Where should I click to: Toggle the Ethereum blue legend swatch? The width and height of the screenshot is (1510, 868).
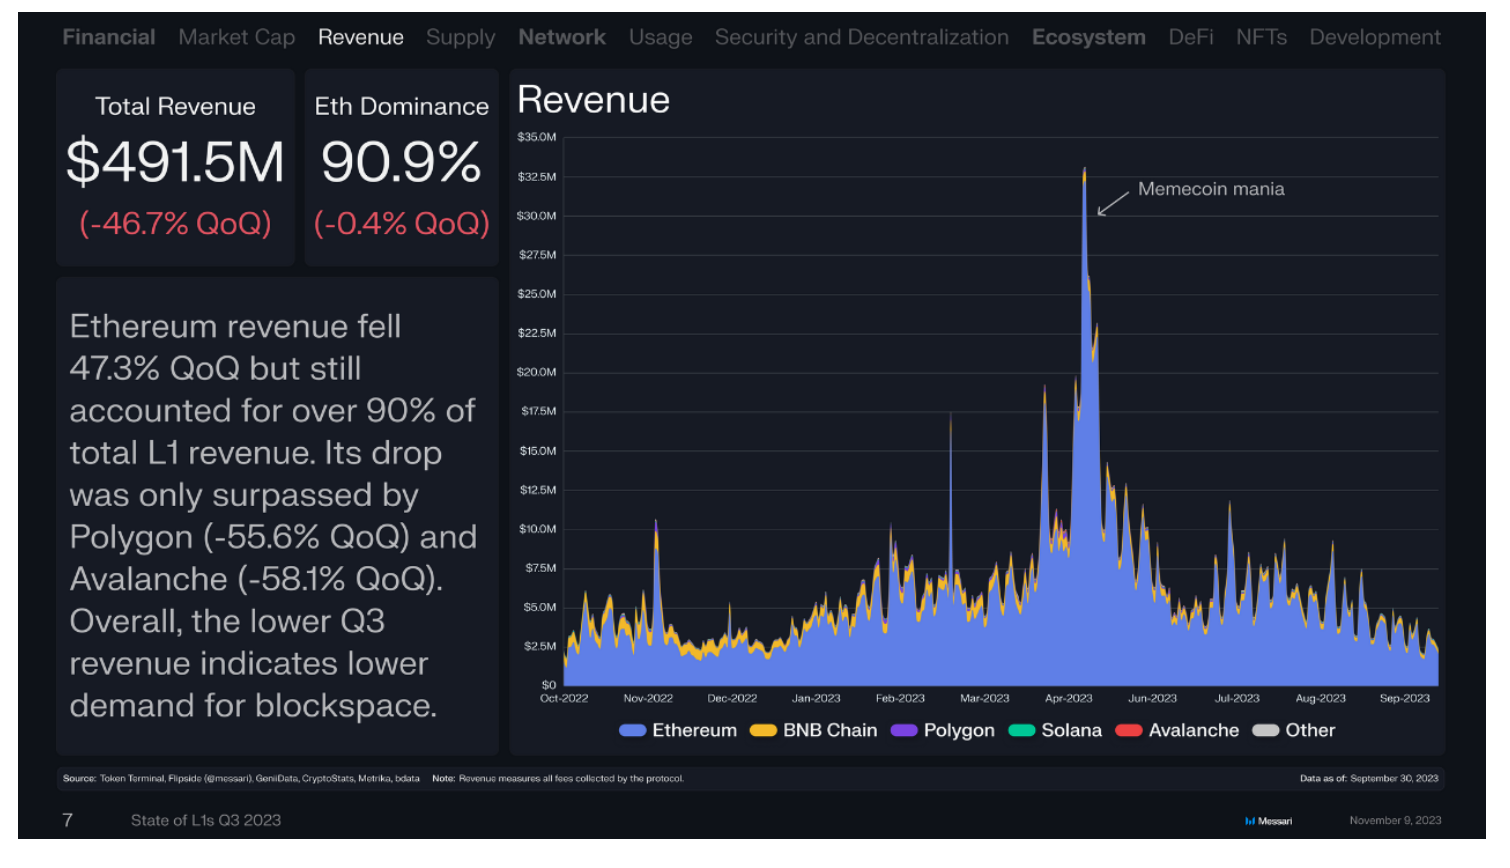pyautogui.click(x=632, y=730)
